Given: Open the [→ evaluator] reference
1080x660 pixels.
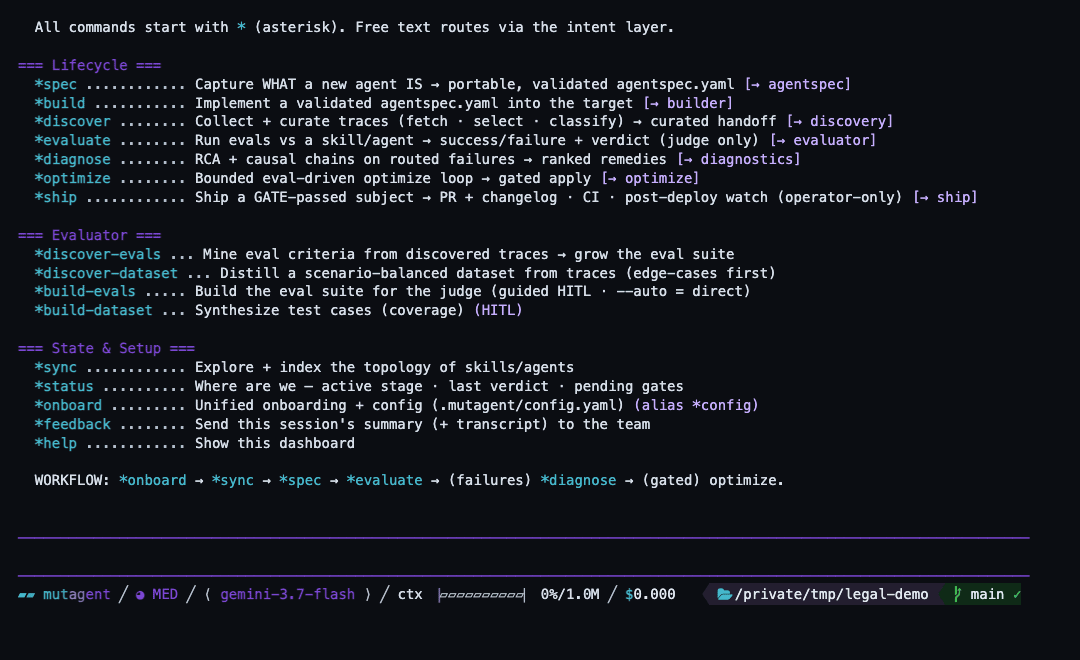Looking at the screenshot, I should pos(823,141).
